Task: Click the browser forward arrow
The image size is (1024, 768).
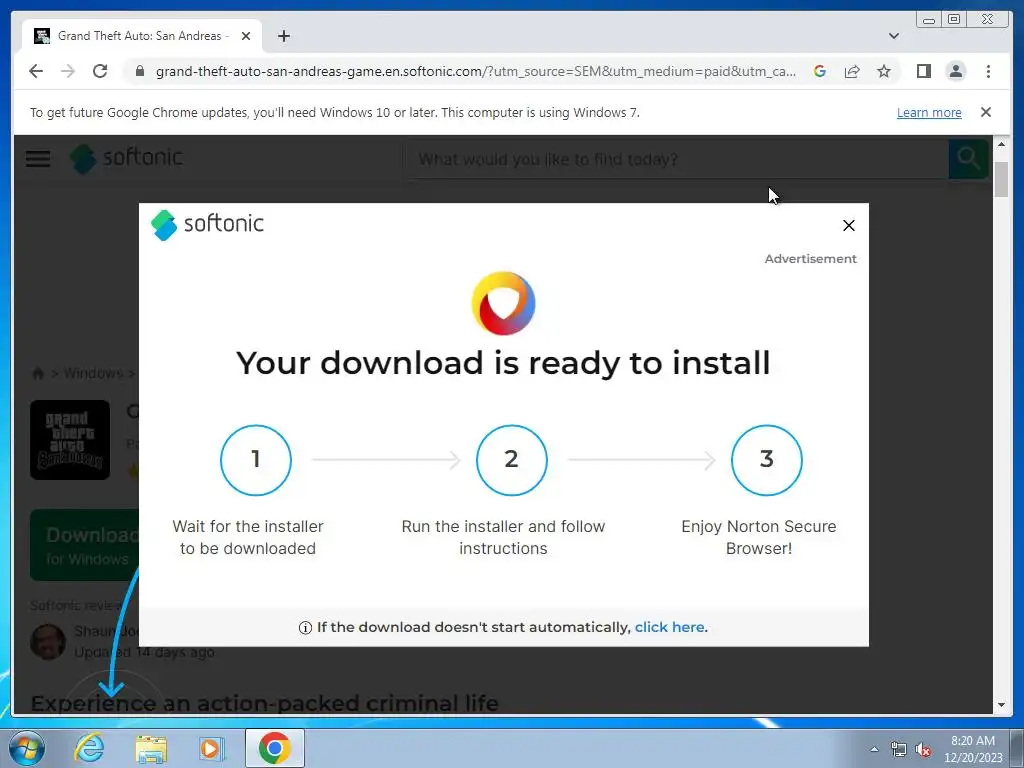Action: [x=68, y=71]
